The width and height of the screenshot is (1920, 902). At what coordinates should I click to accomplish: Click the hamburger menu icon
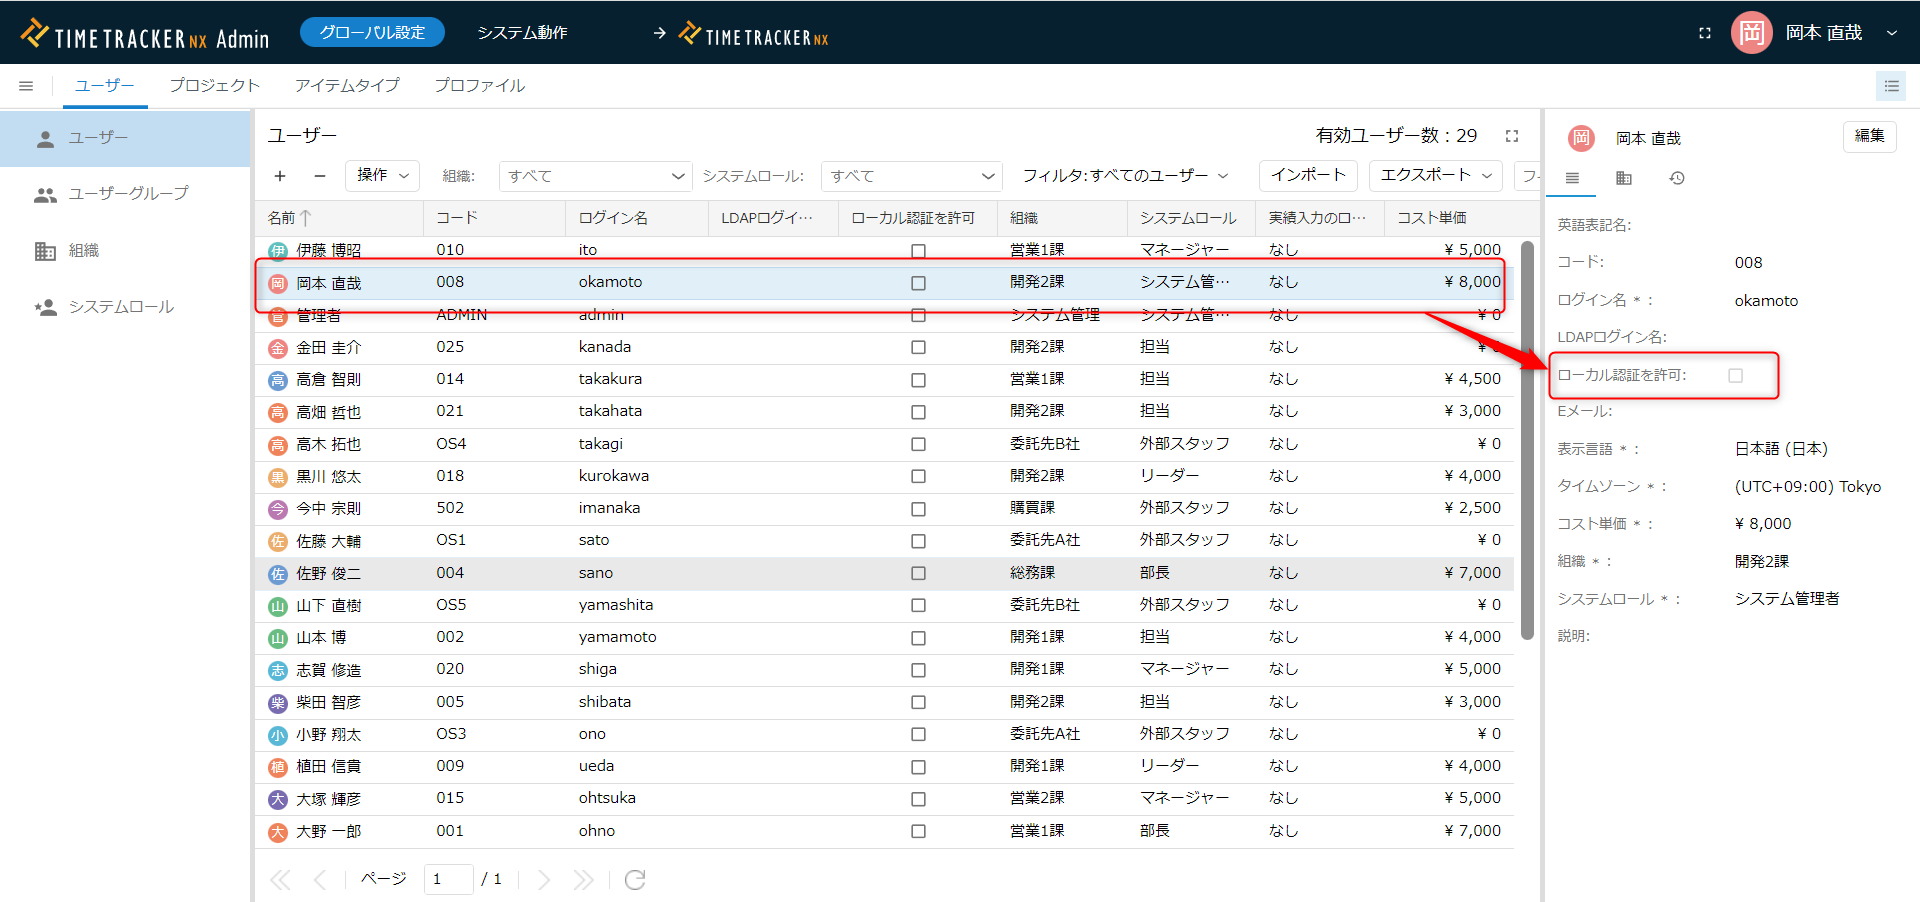click(x=26, y=86)
